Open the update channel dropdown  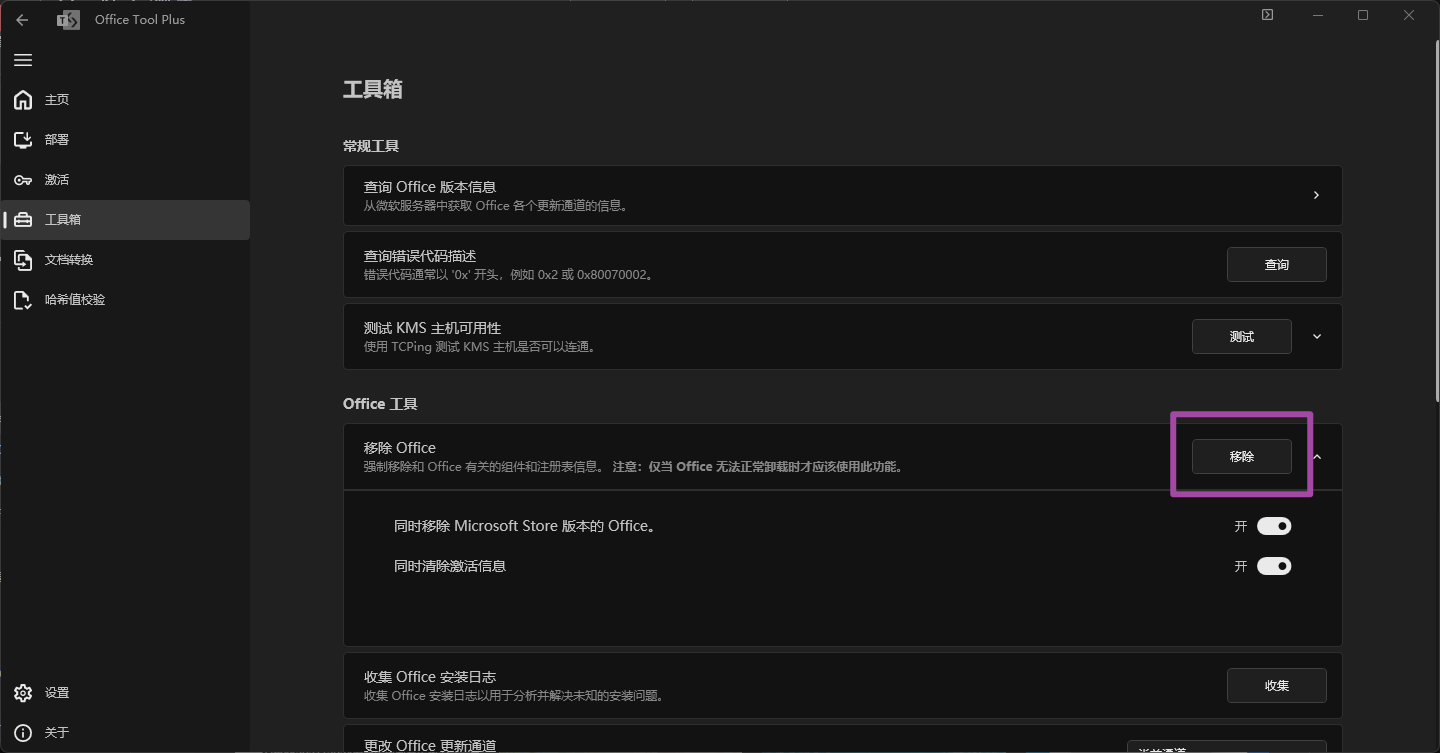pyautogui.click(x=1227, y=747)
